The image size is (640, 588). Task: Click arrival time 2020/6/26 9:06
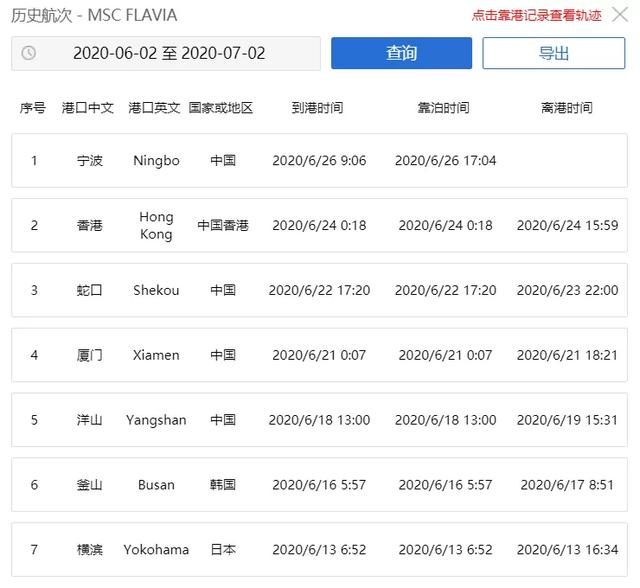pos(319,160)
